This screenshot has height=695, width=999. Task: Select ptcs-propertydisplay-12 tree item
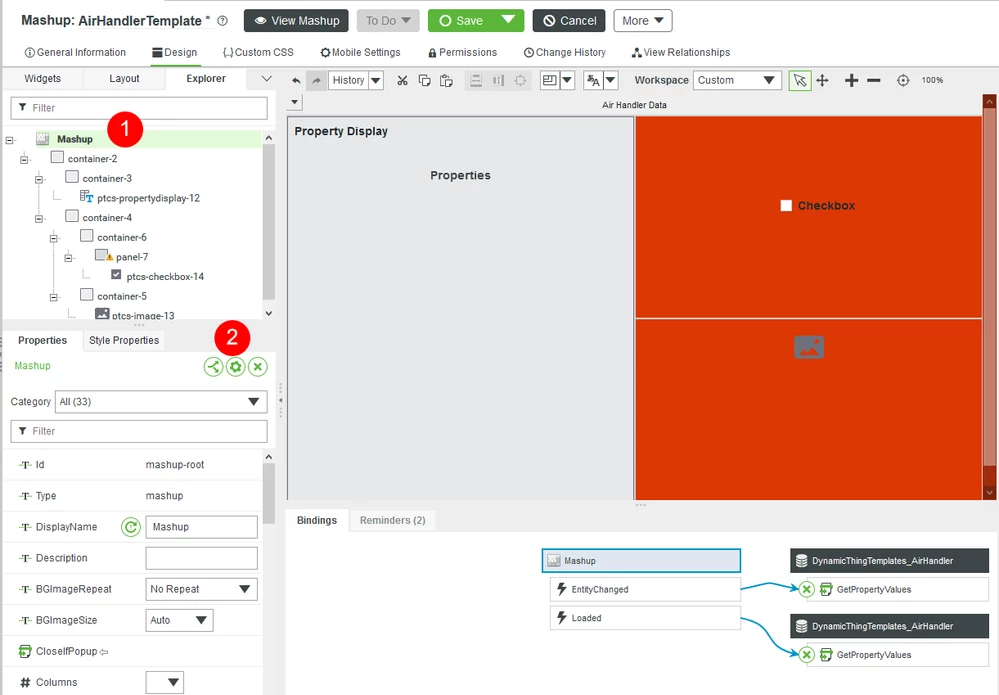(x=148, y=198)
